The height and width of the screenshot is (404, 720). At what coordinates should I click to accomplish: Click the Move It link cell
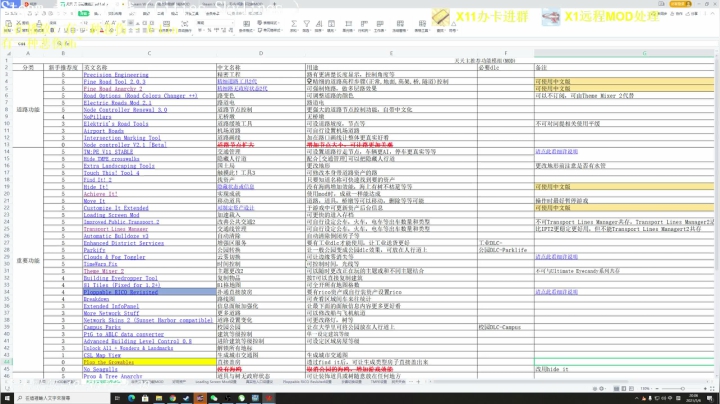(149, 201)
